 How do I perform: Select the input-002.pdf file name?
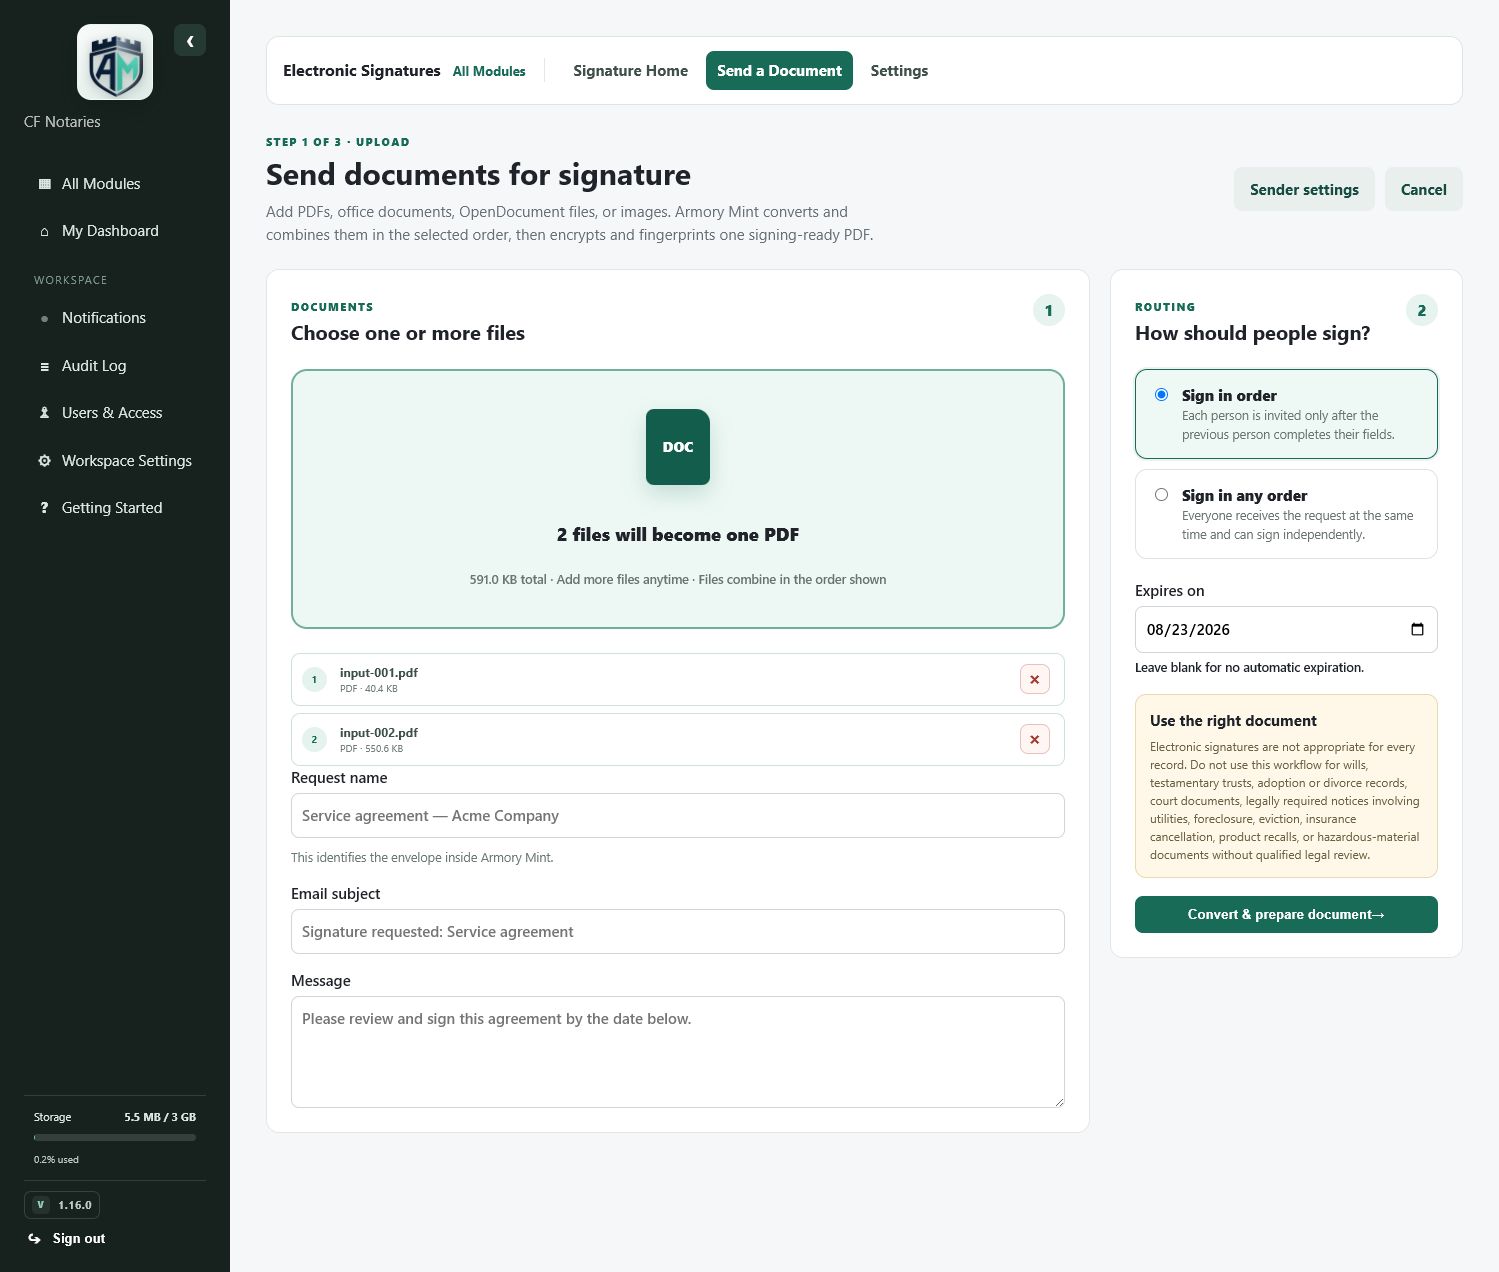(379, 733)
